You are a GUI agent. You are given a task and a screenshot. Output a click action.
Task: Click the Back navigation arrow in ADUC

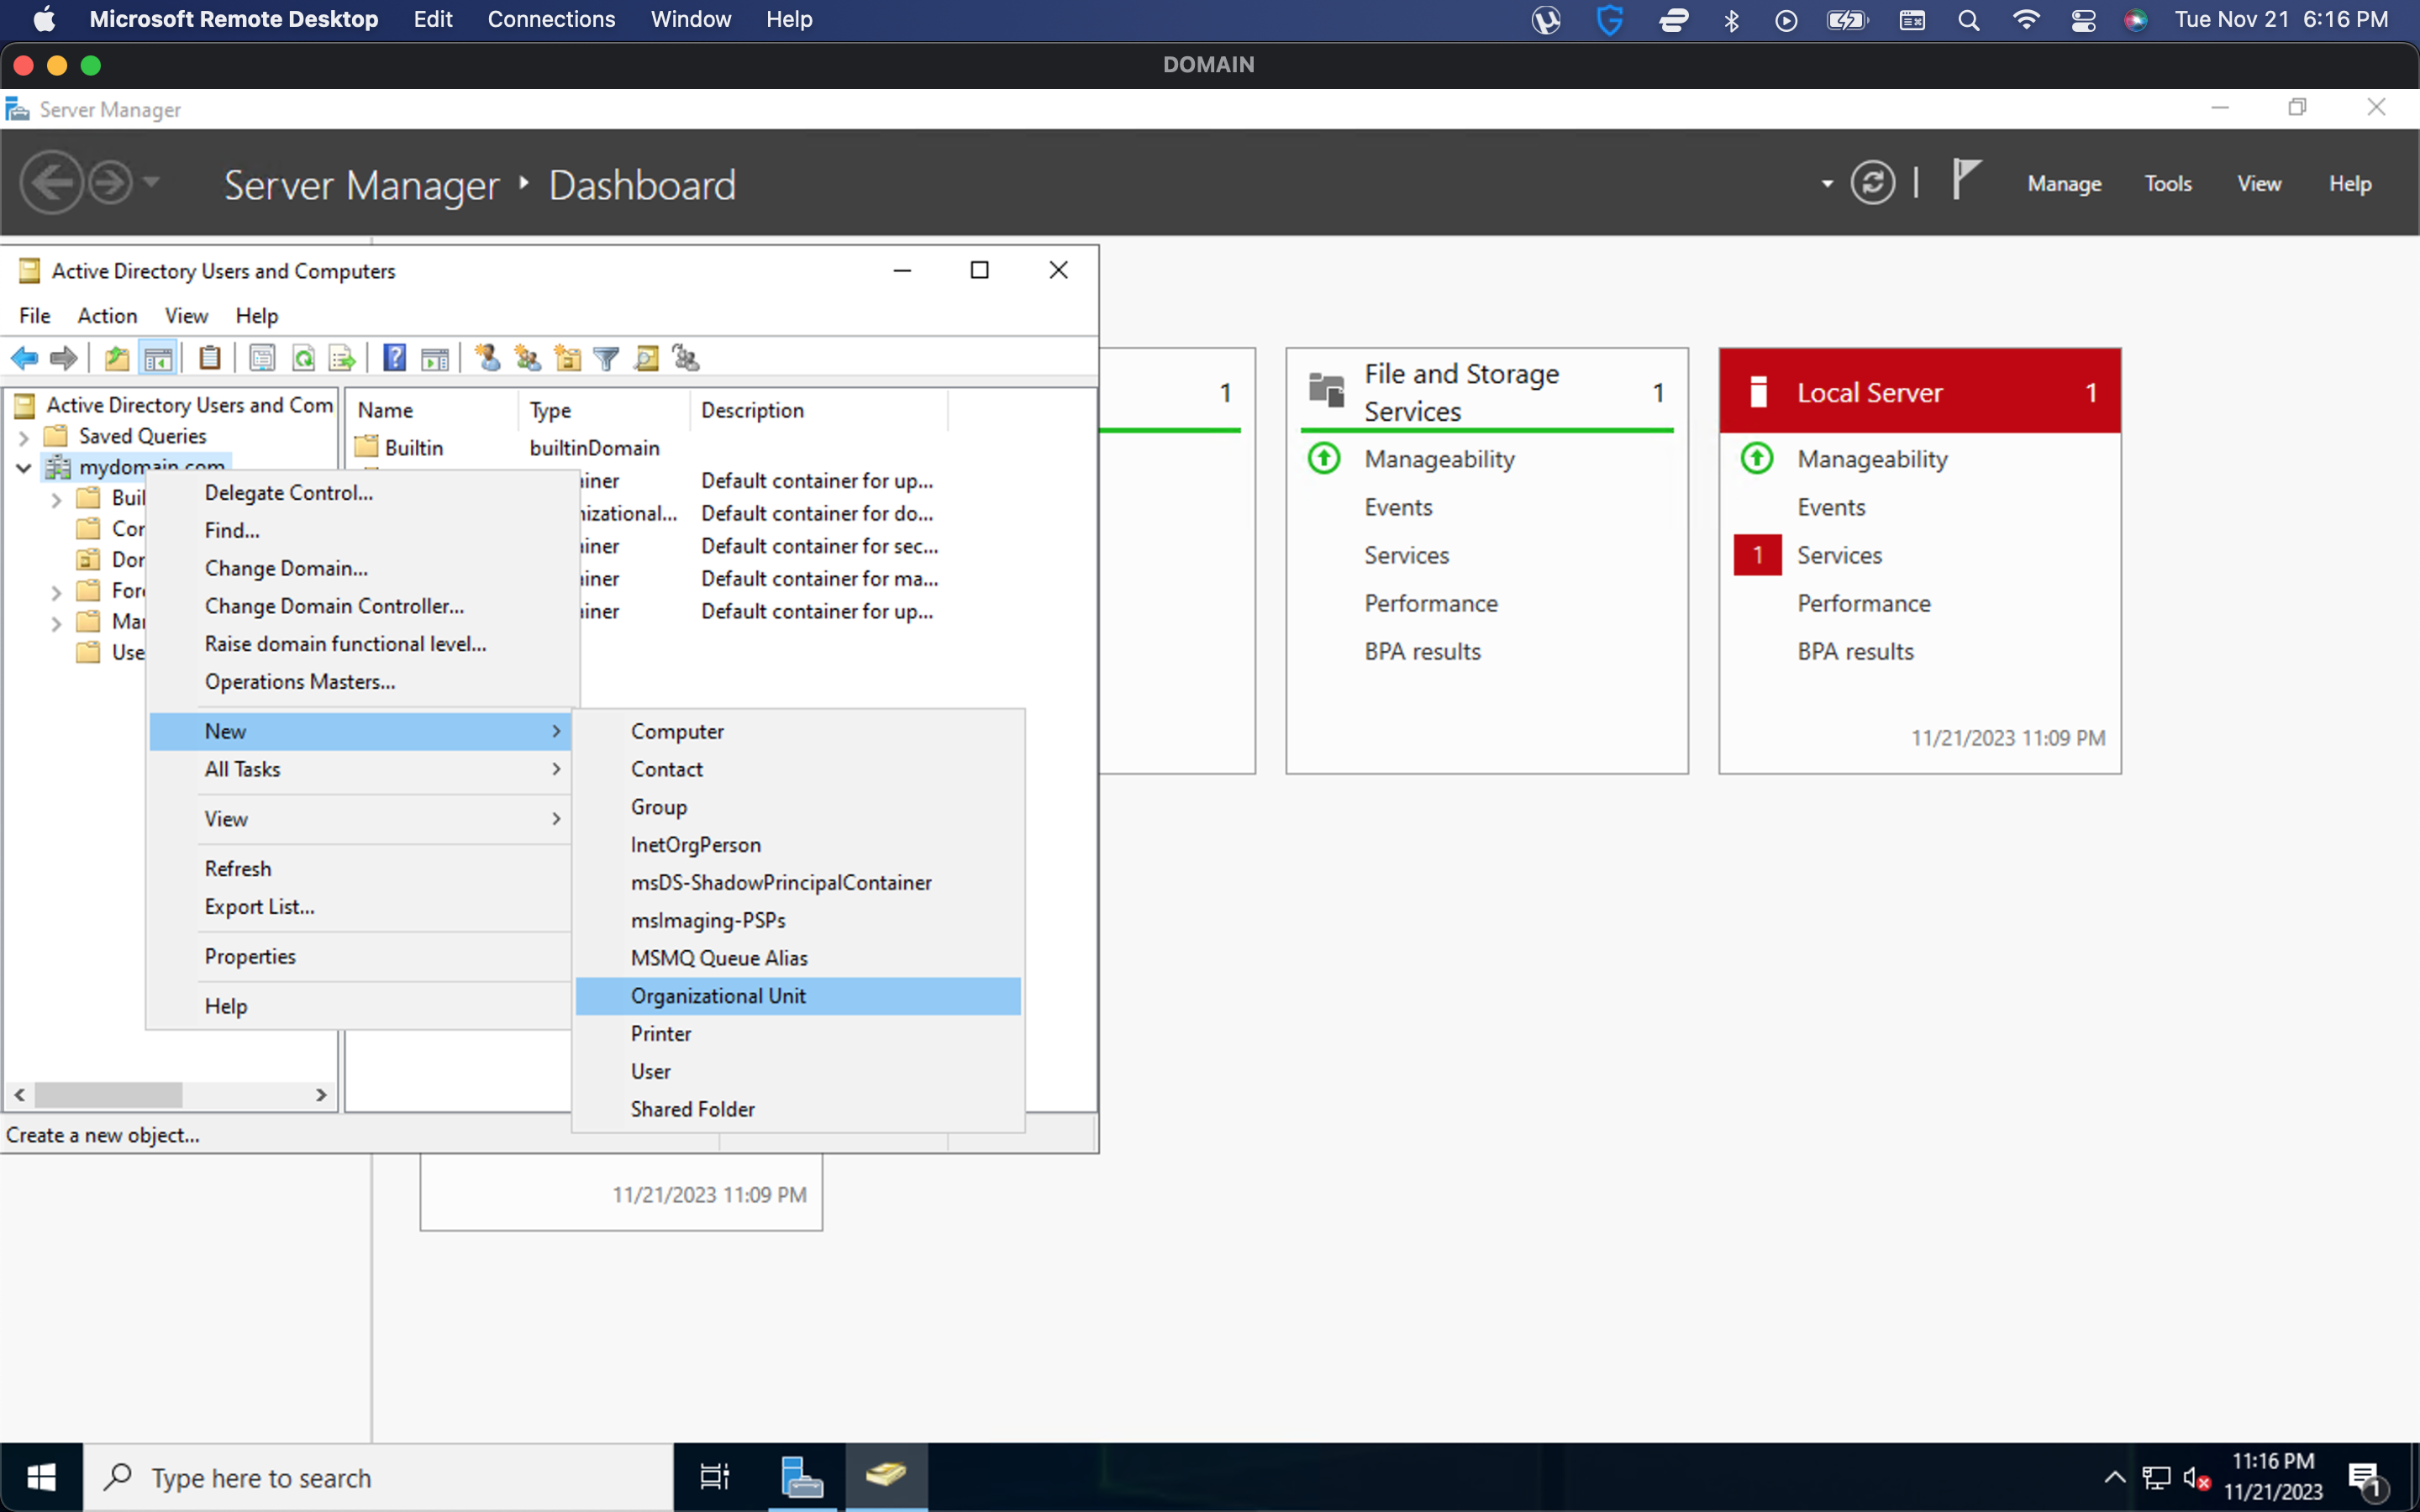pos(24,357)
